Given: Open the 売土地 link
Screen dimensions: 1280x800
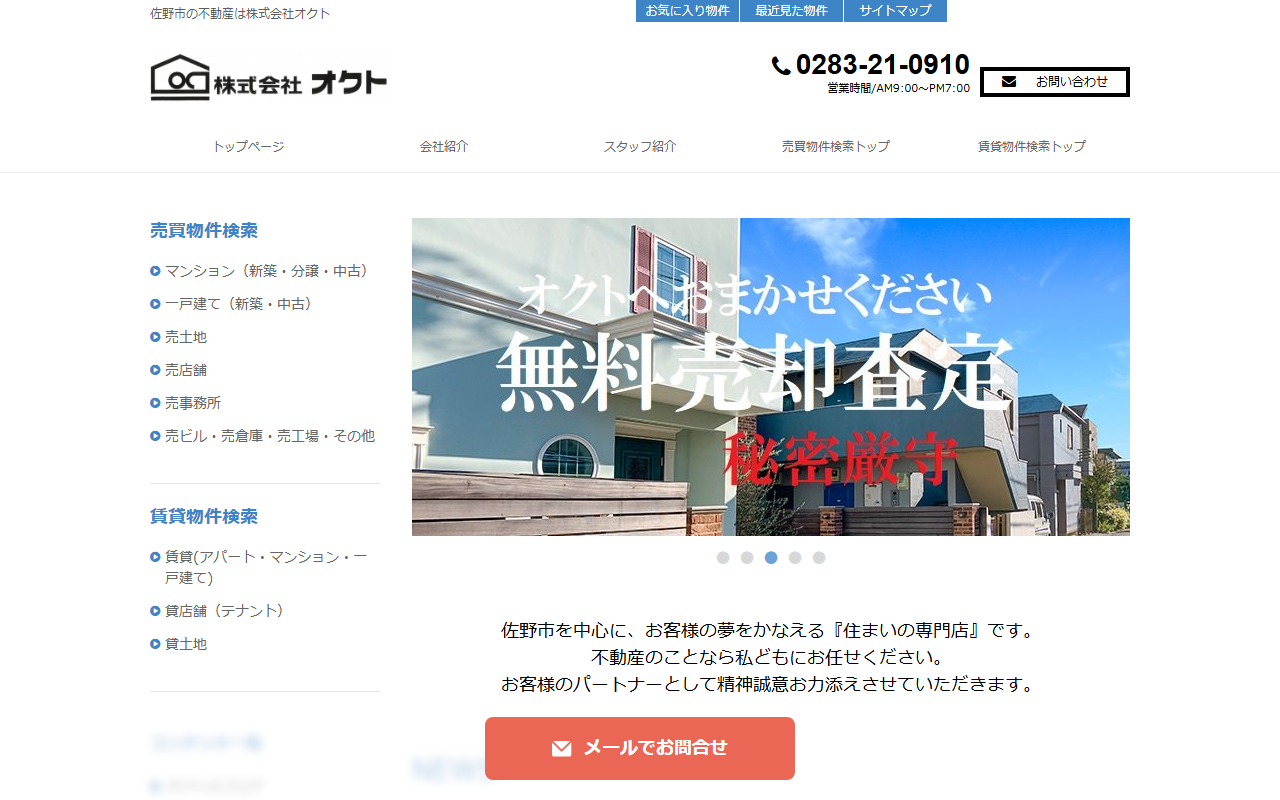Looking at the screenshot, I should (186, 337).
